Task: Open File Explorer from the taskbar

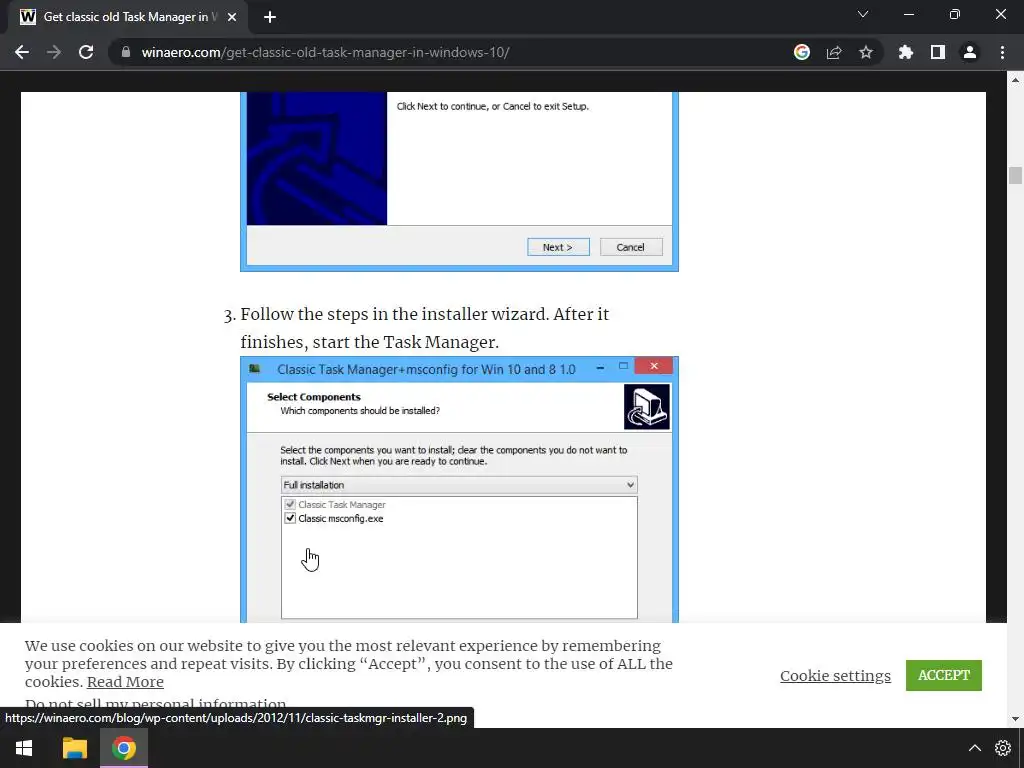Action: click(x=74, y=748)
